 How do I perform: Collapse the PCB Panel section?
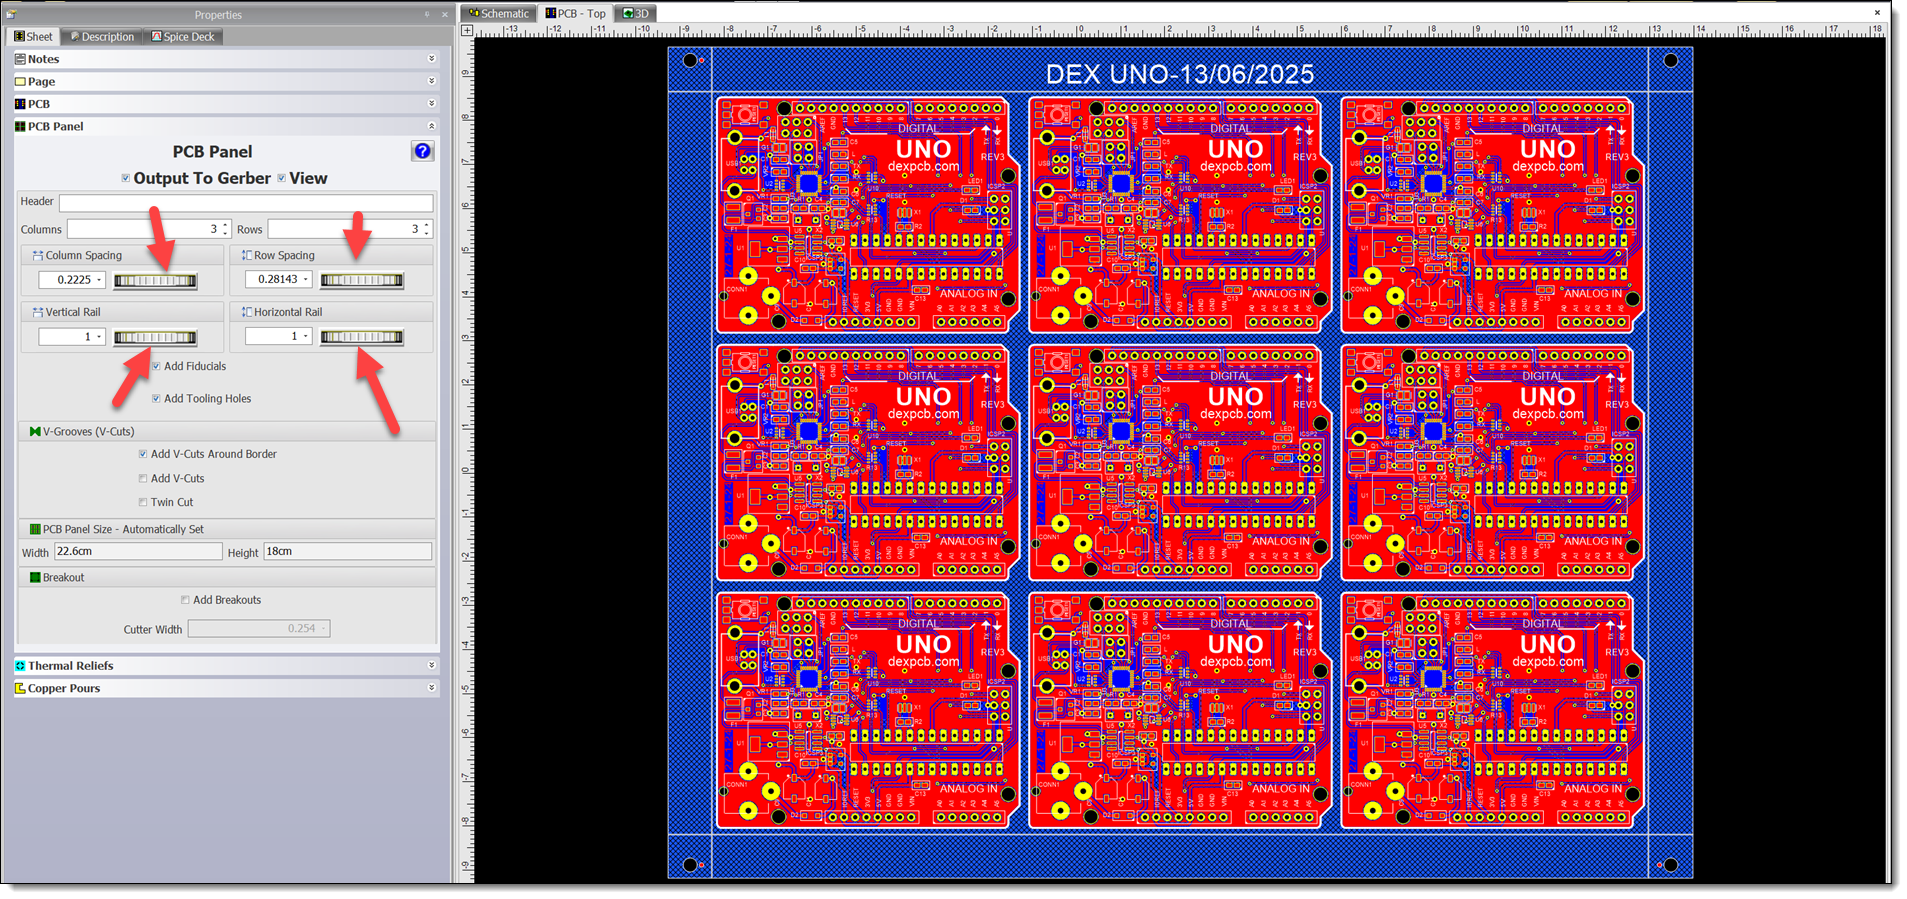tap(431, 126)
